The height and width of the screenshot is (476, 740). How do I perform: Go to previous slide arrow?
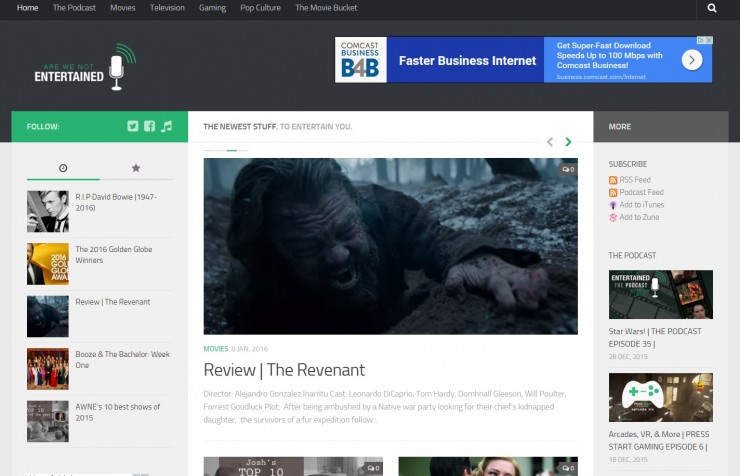tap(550, 142)
